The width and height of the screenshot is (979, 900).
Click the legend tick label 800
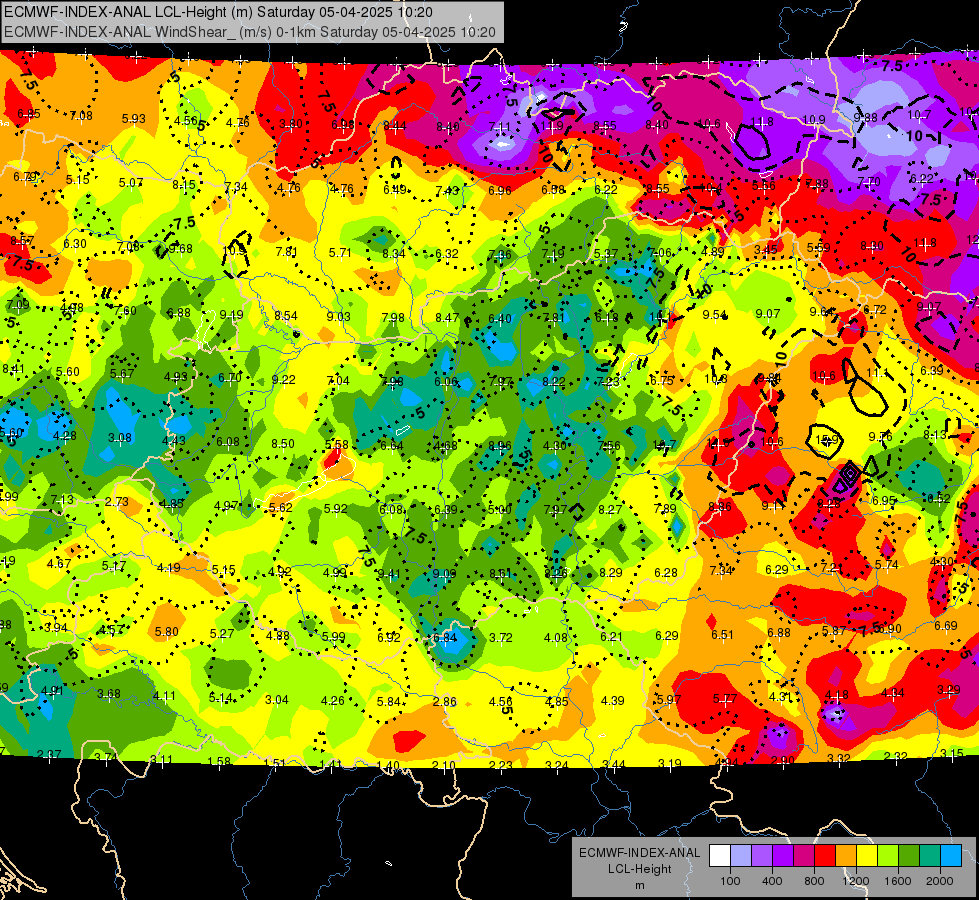pos(814,881)
